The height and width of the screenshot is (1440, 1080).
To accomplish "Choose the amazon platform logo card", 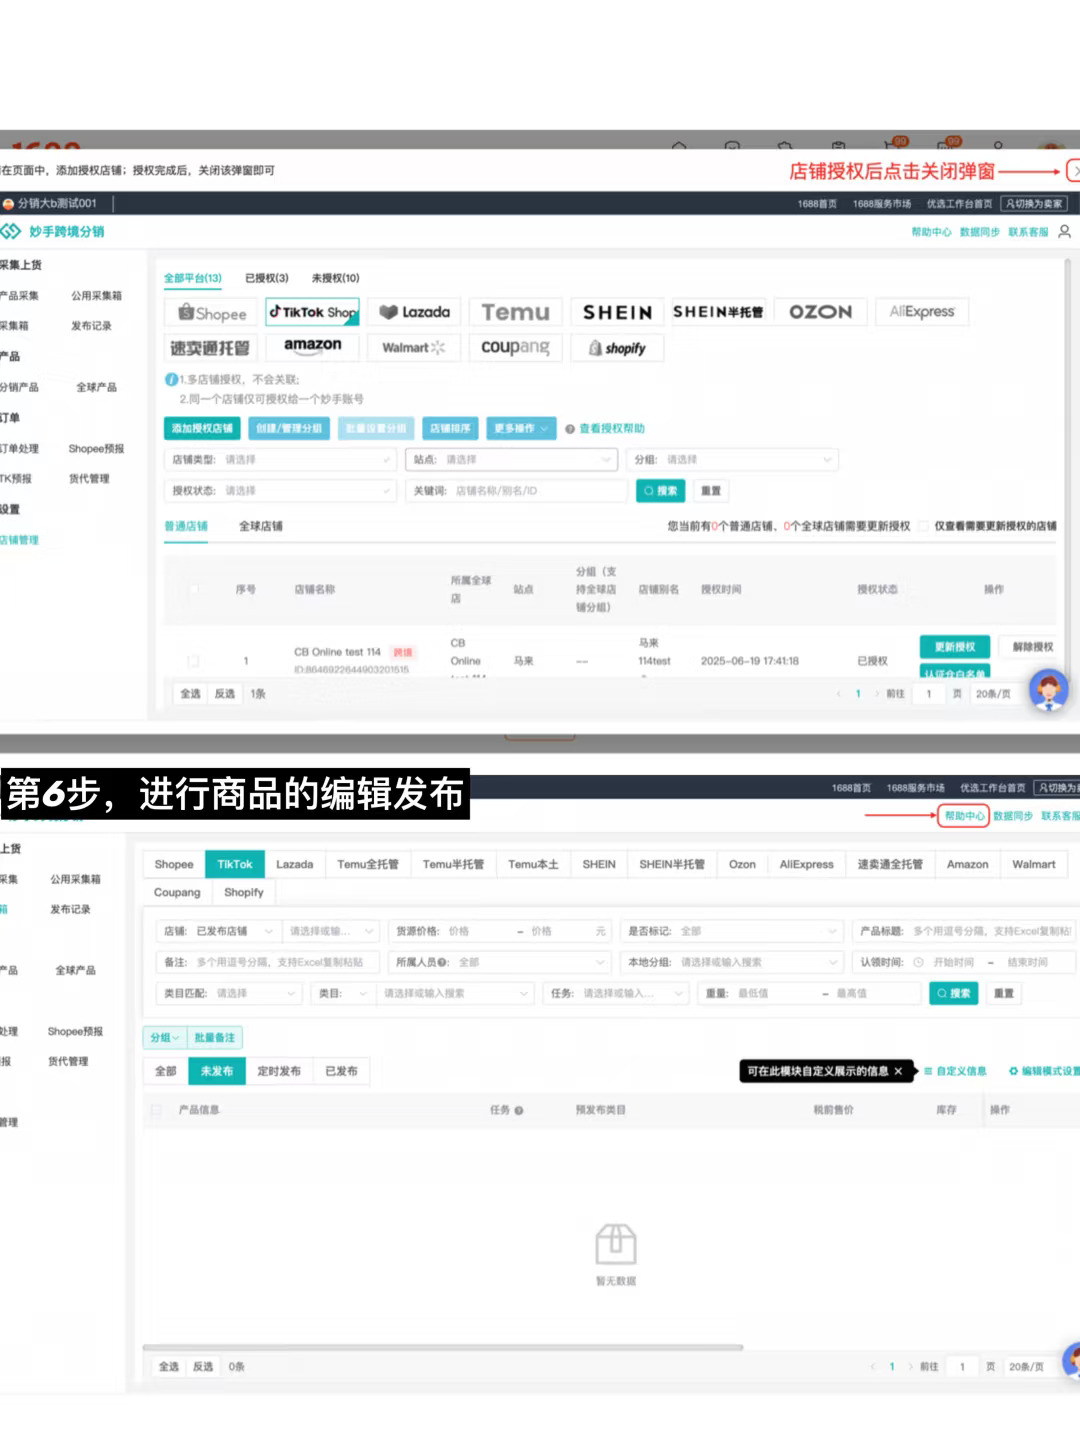I will pos(313,347).
